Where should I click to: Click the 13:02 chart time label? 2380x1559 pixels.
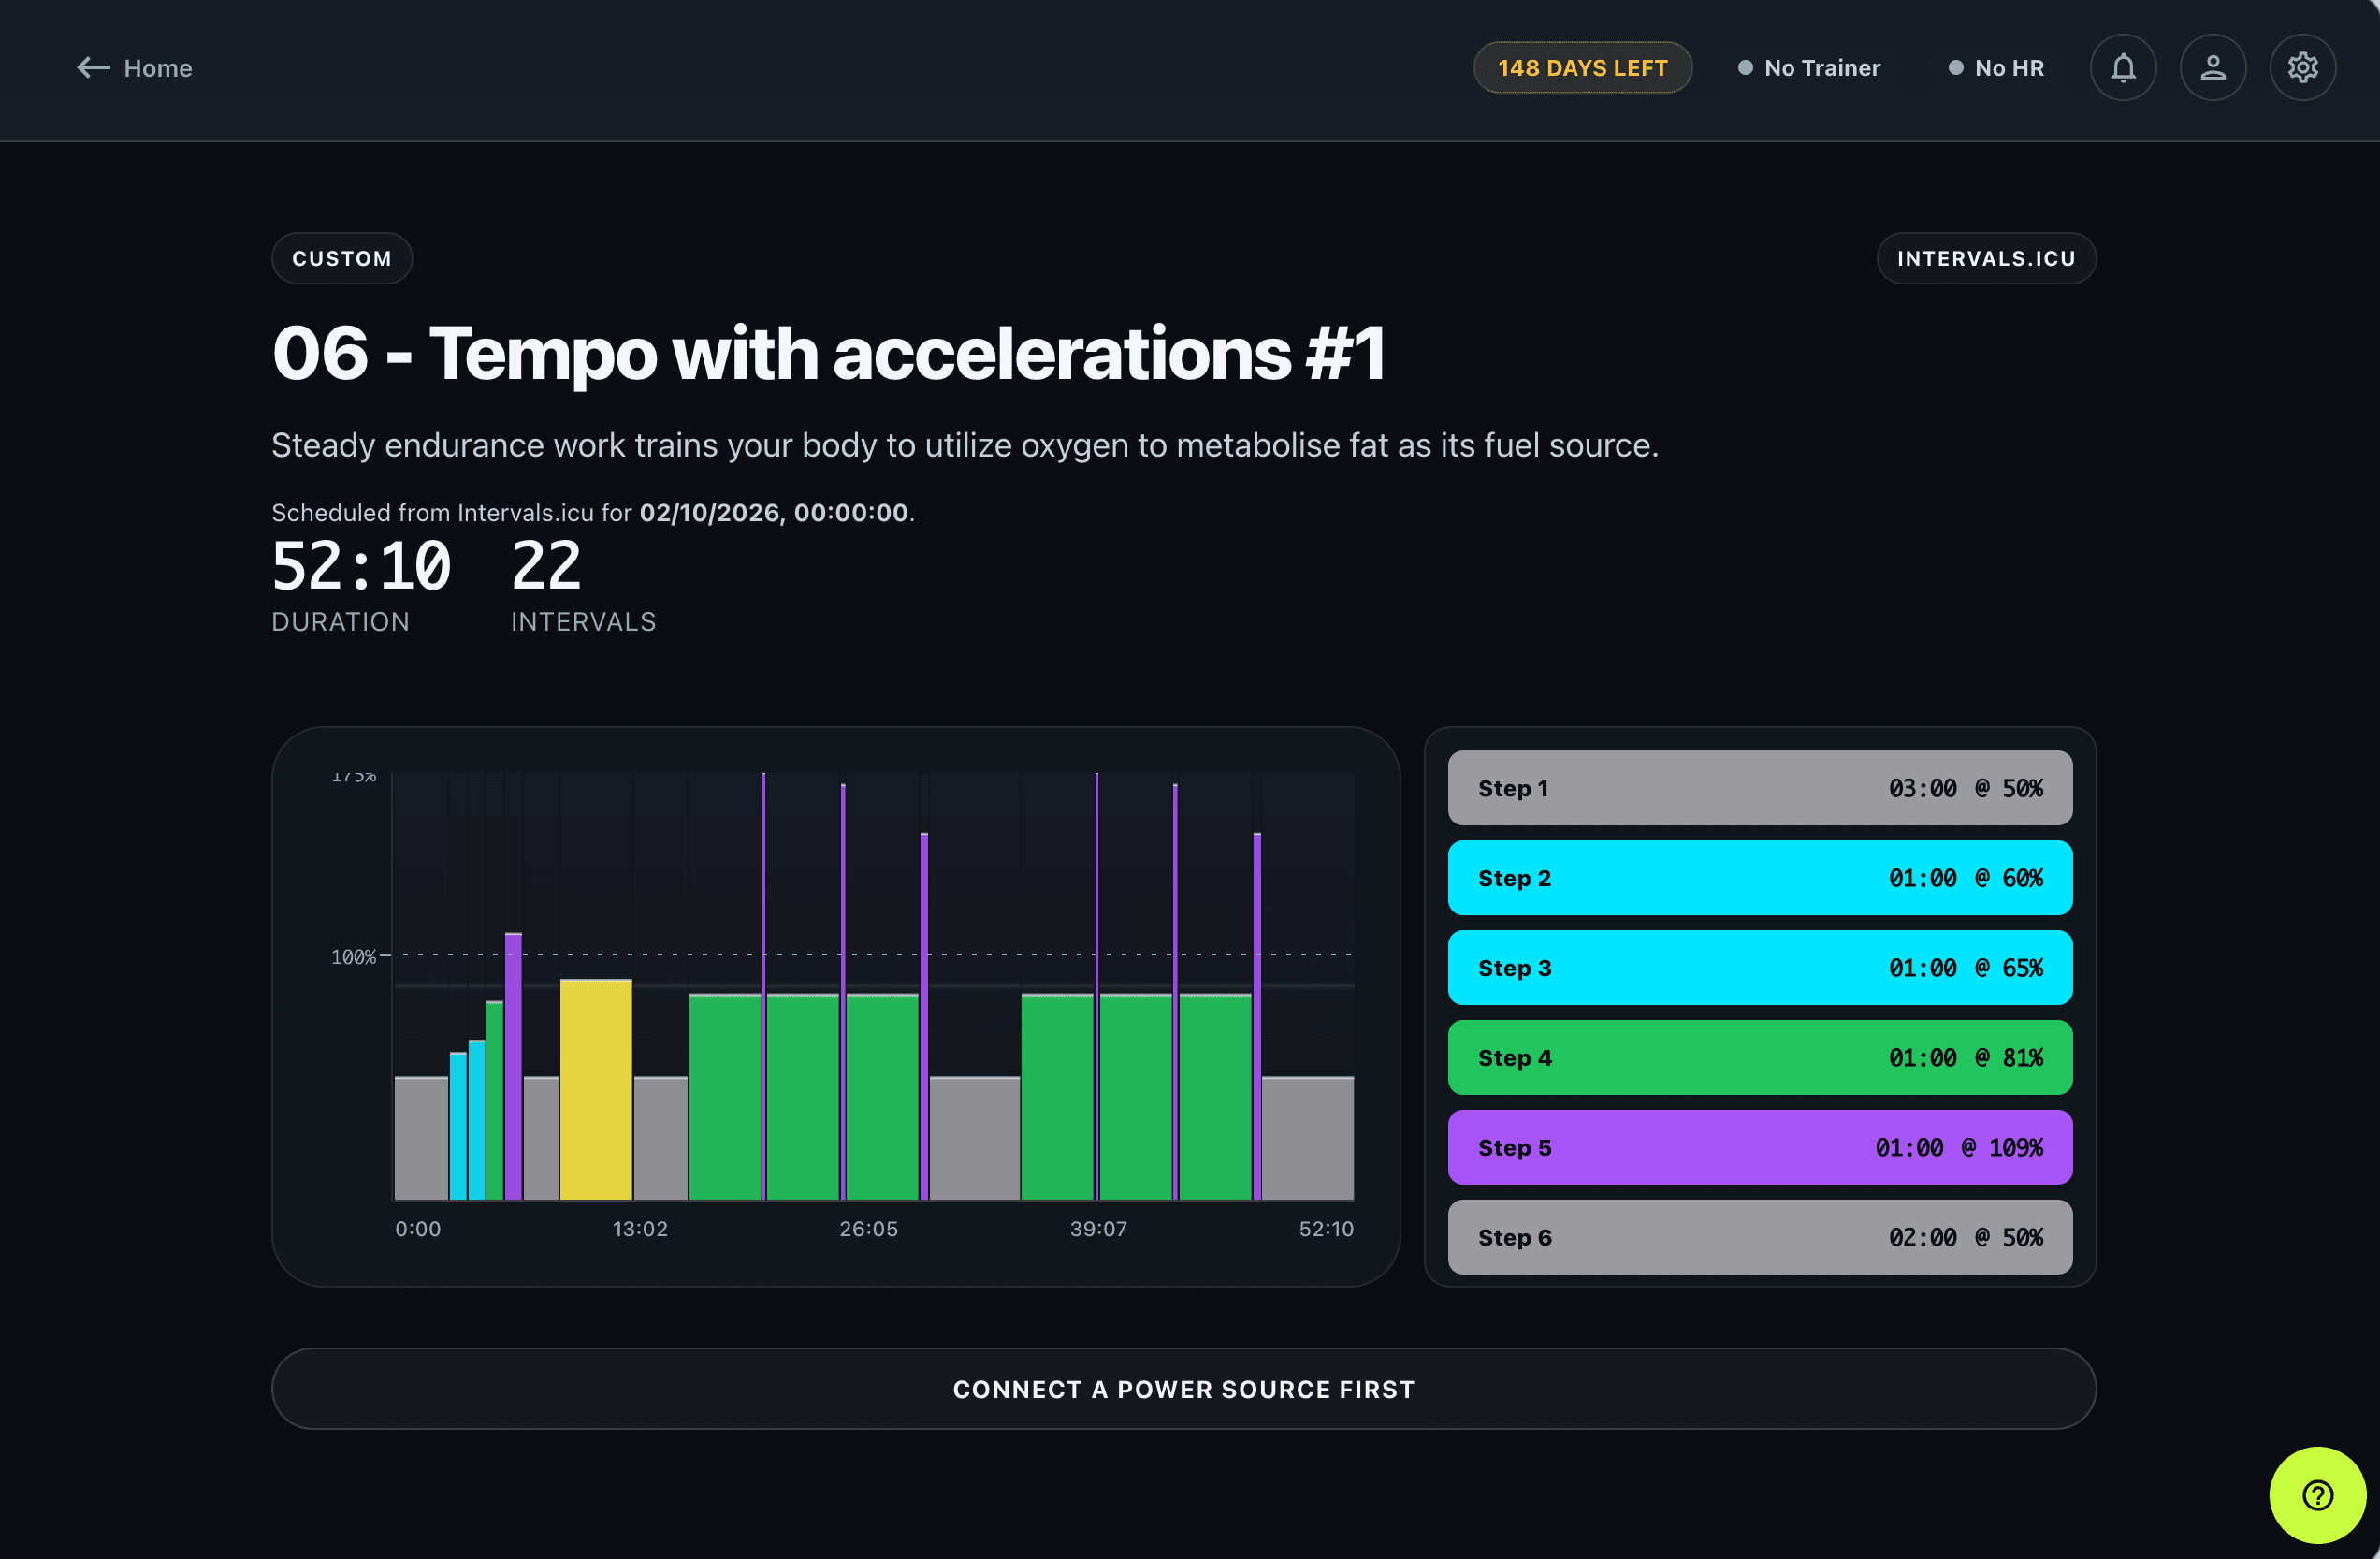pyautogui.click(x=640, y=1229)
